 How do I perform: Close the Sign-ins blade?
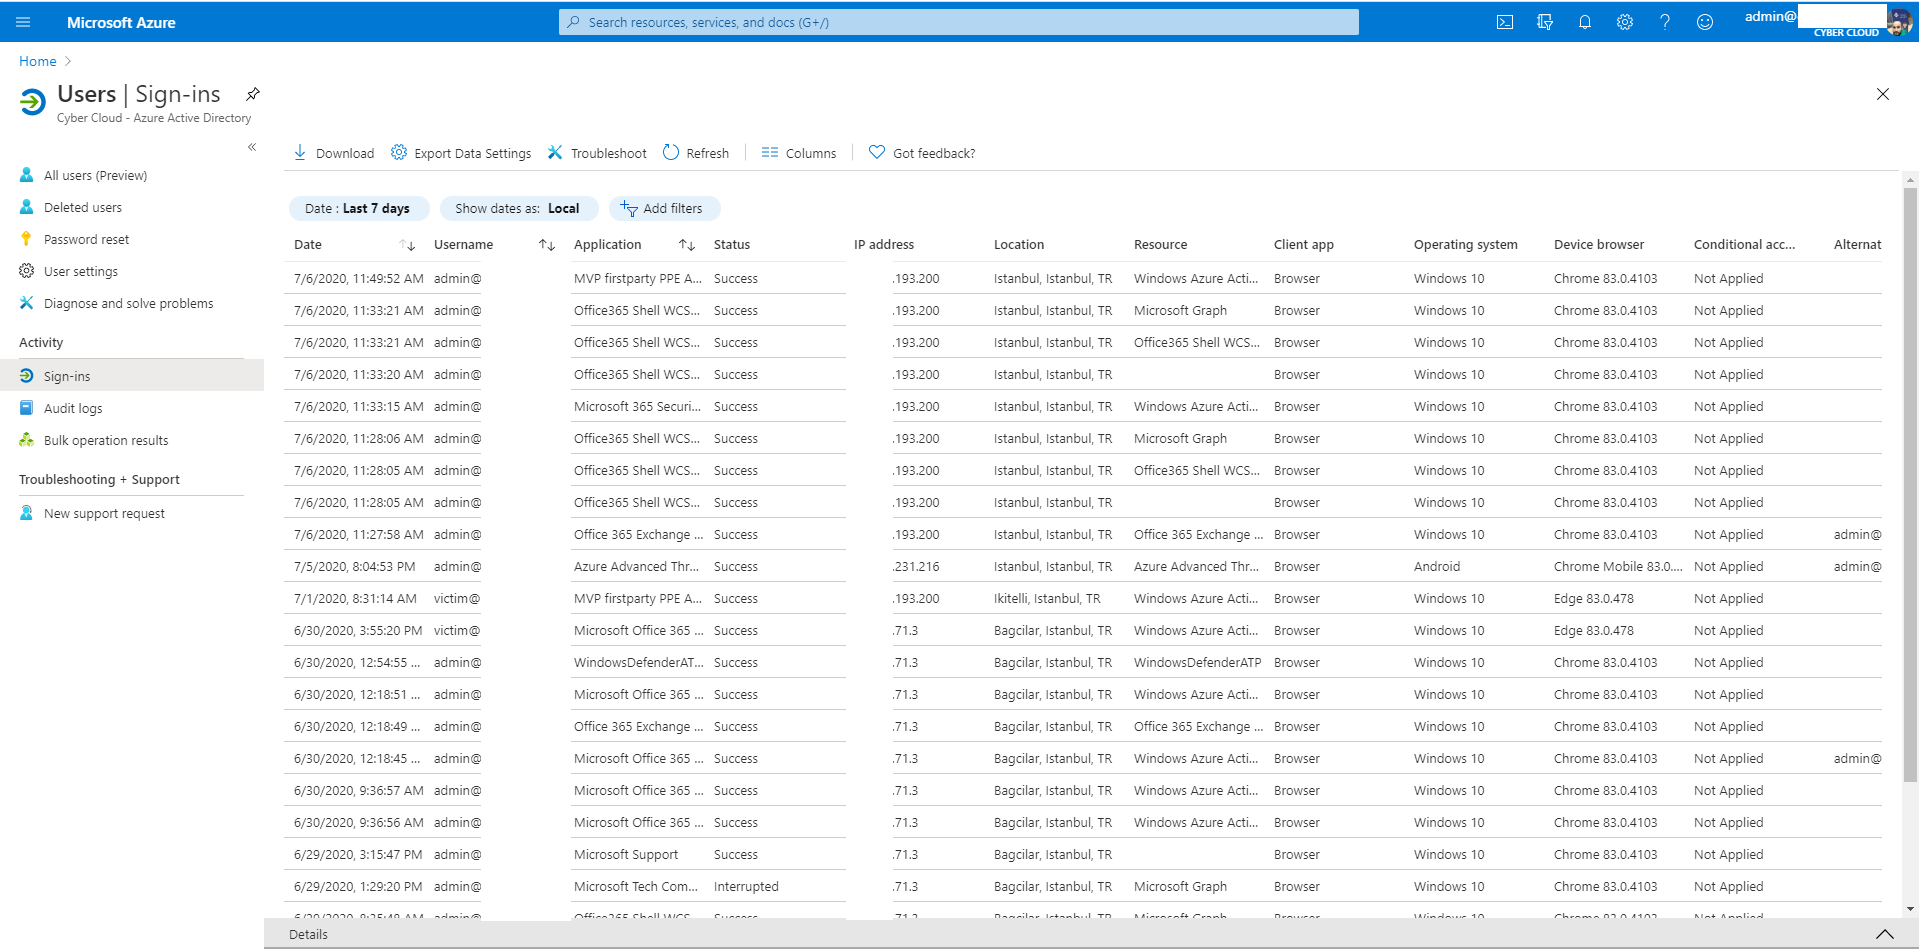click(x=1882, y=94)
